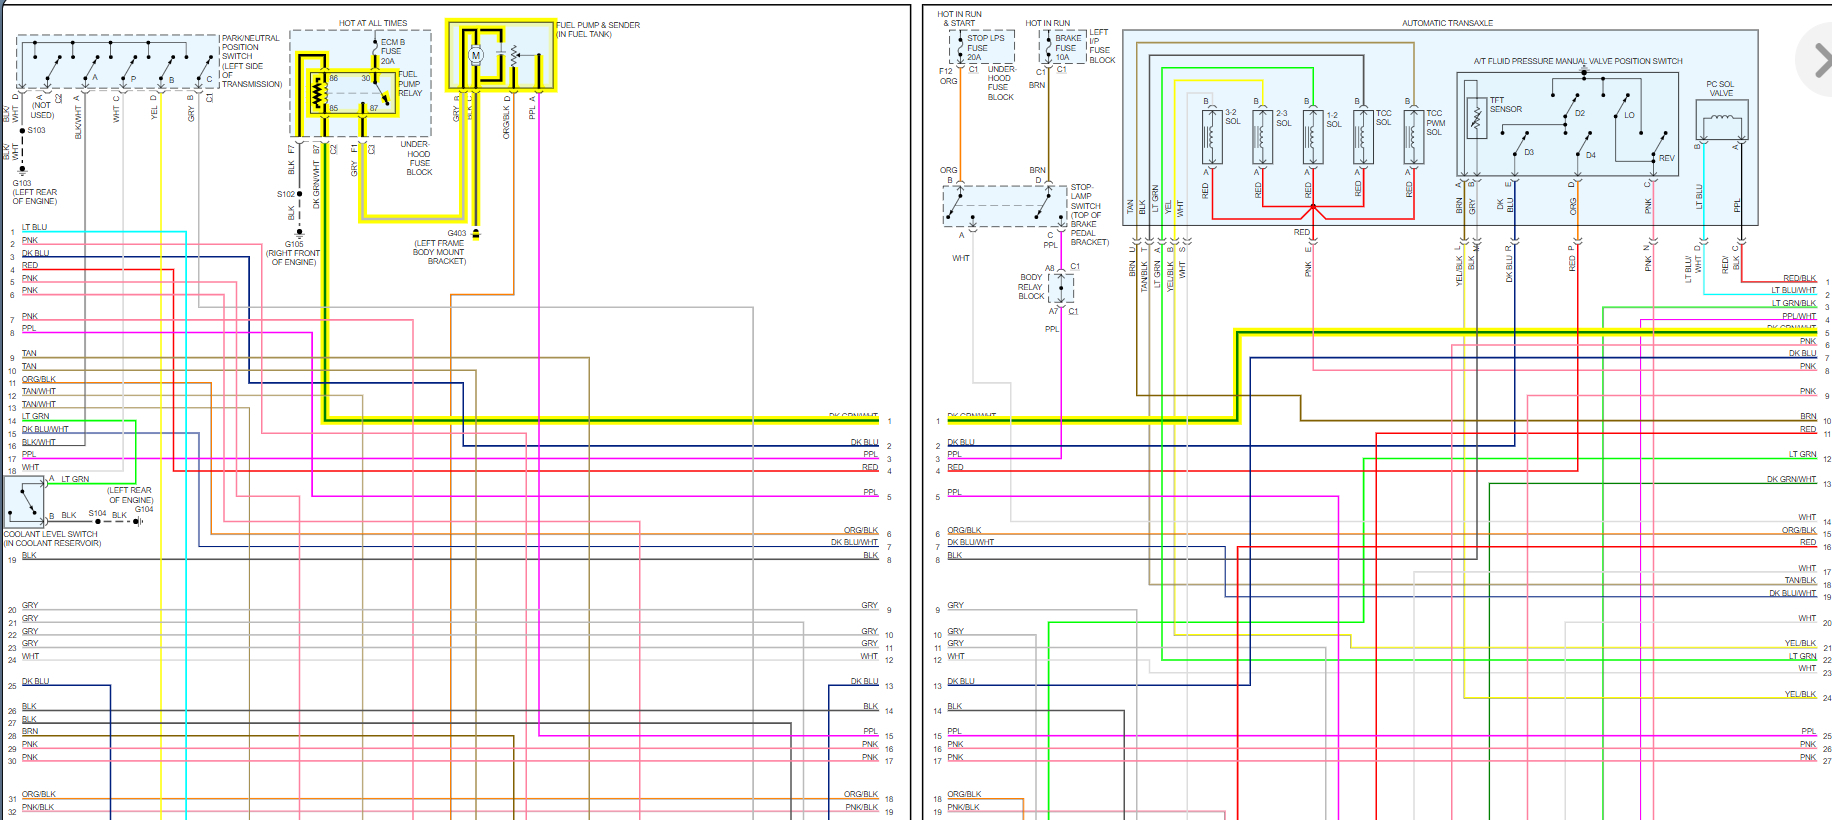Image resolution: width=1832 pixels, height=820 pixels.
Task: Select the 'F12' connector label
Action: click(945, 71)
